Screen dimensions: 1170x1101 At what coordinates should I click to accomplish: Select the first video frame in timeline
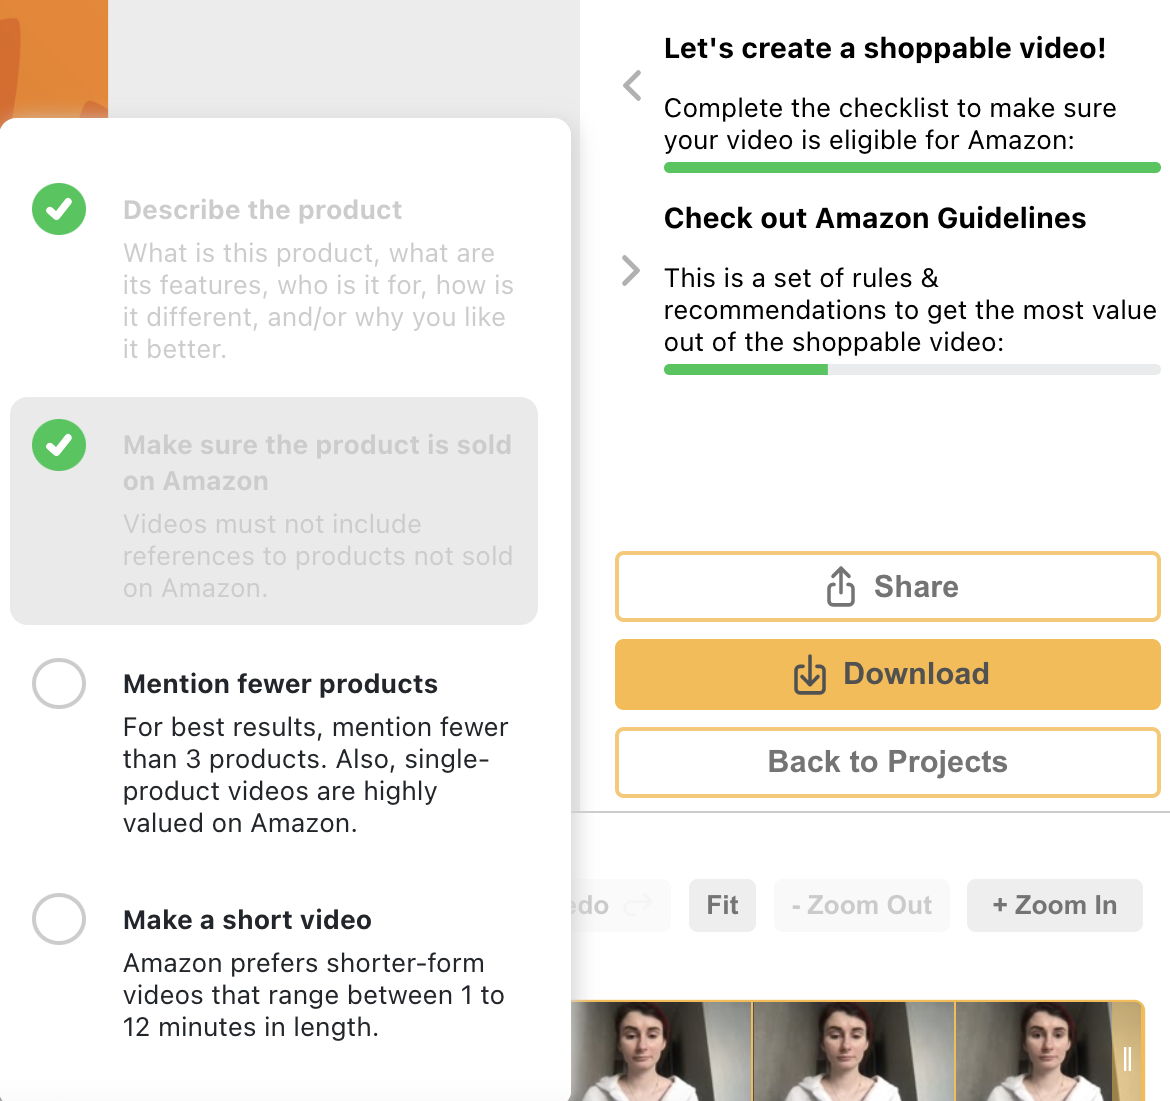(662, 1052)
